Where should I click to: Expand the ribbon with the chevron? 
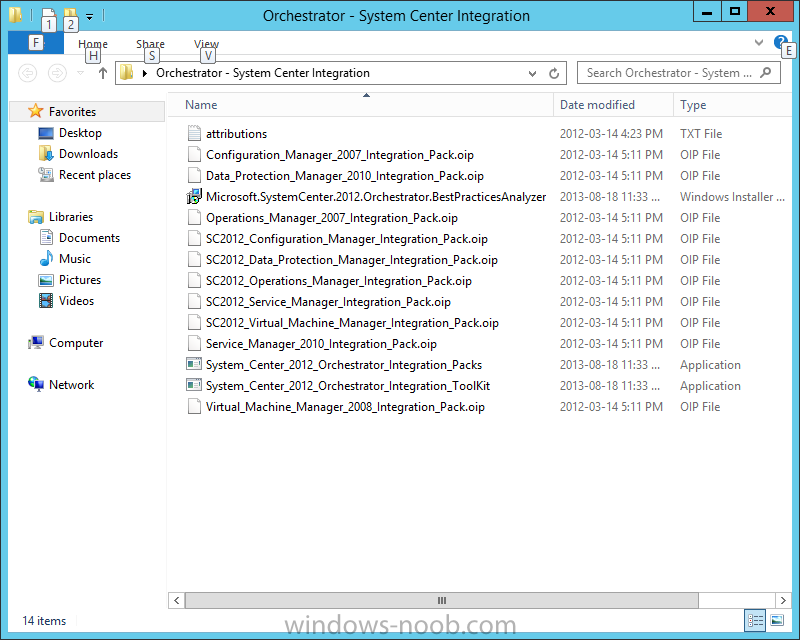[x=759, y=42]
